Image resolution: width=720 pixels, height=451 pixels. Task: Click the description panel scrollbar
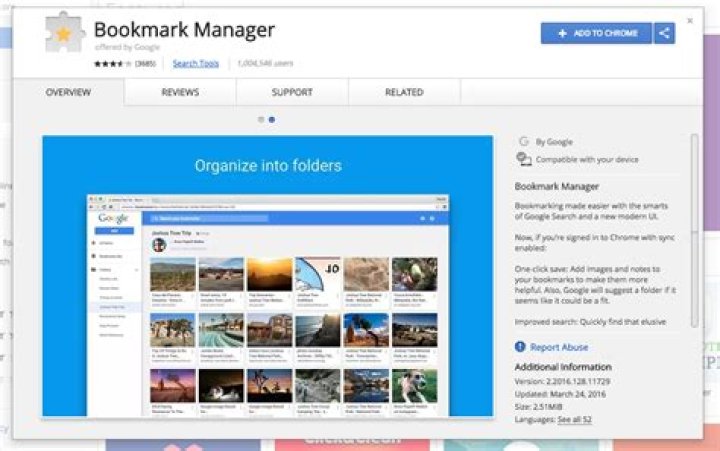pos(694,231)
